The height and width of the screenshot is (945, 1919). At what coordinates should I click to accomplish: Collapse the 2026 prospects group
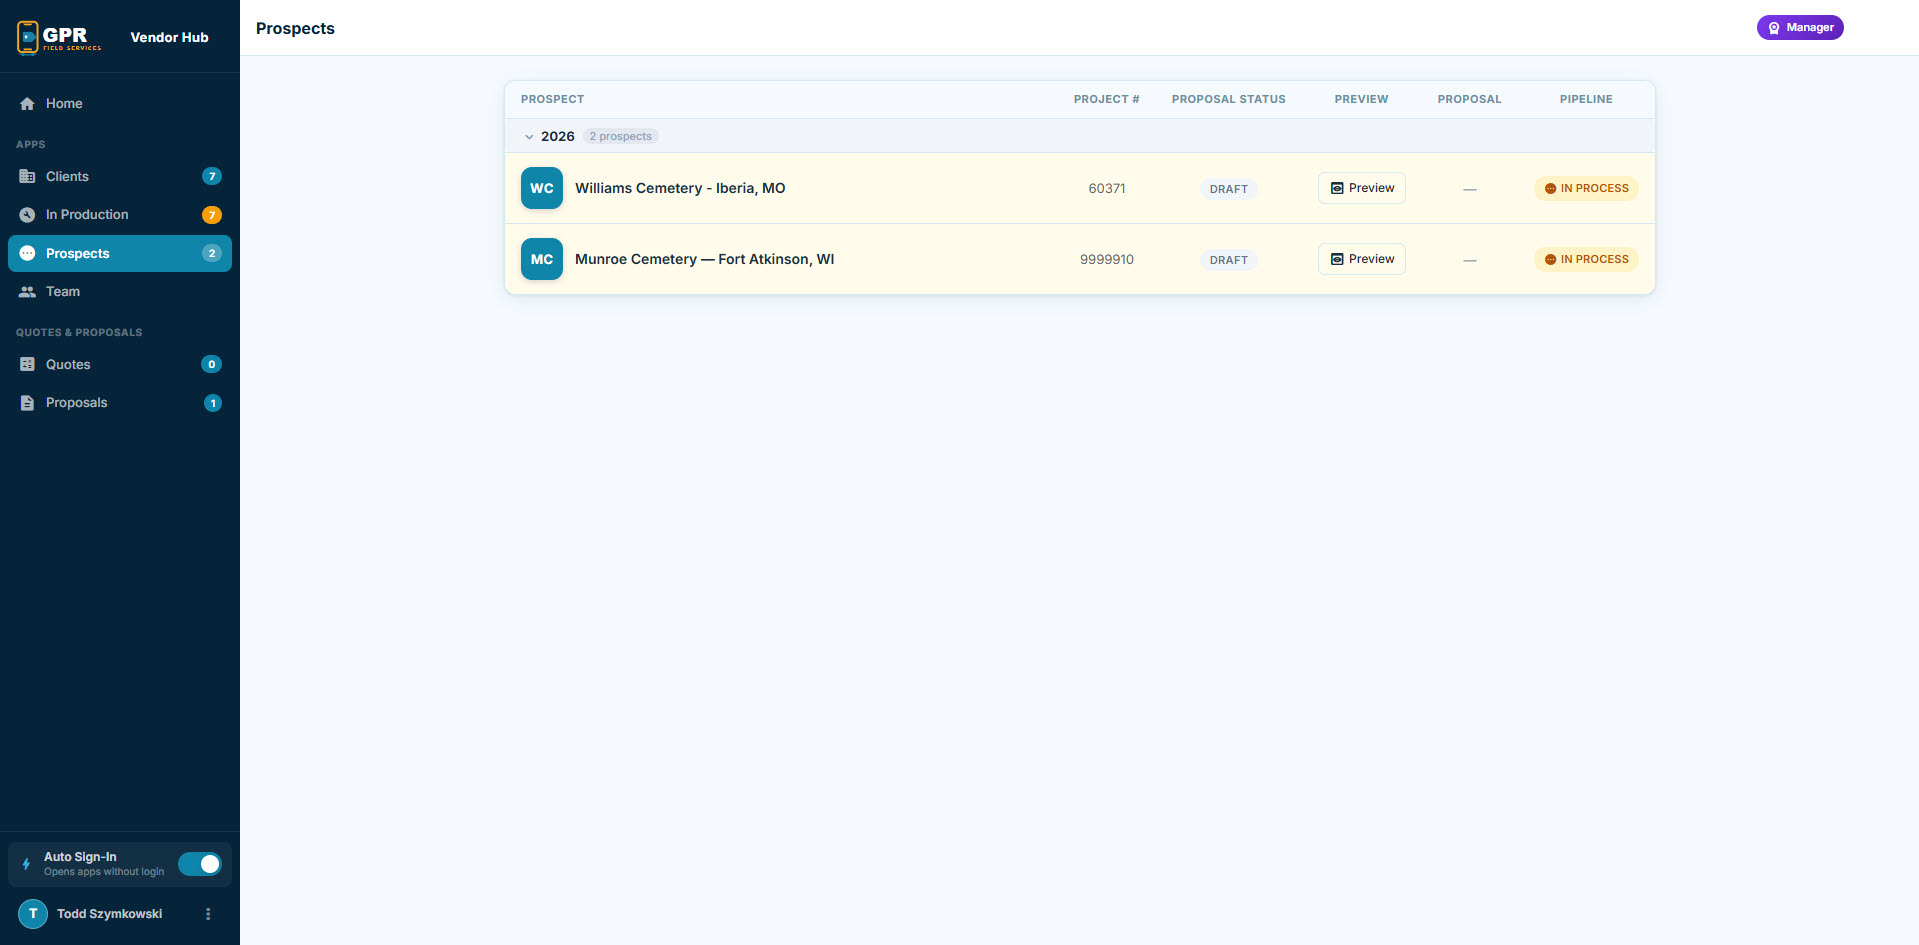tap(529, 136)
